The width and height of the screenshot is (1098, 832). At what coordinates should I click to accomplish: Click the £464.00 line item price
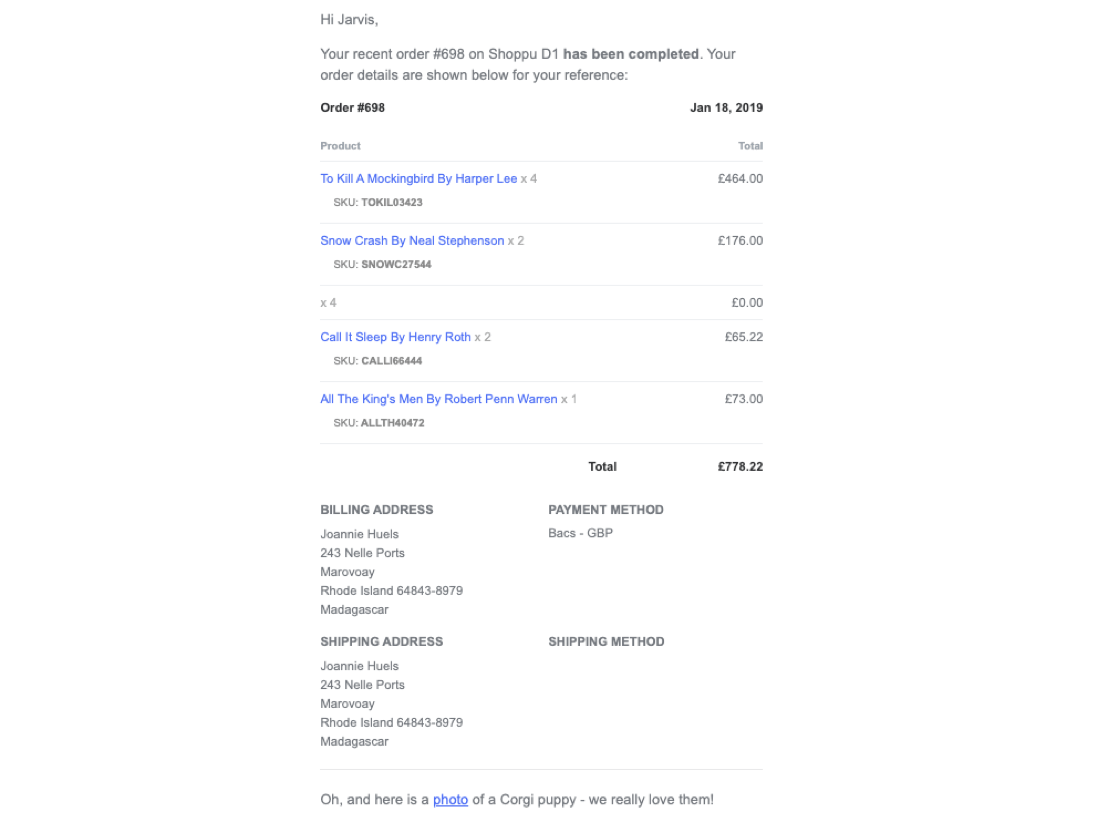(740, 179)
